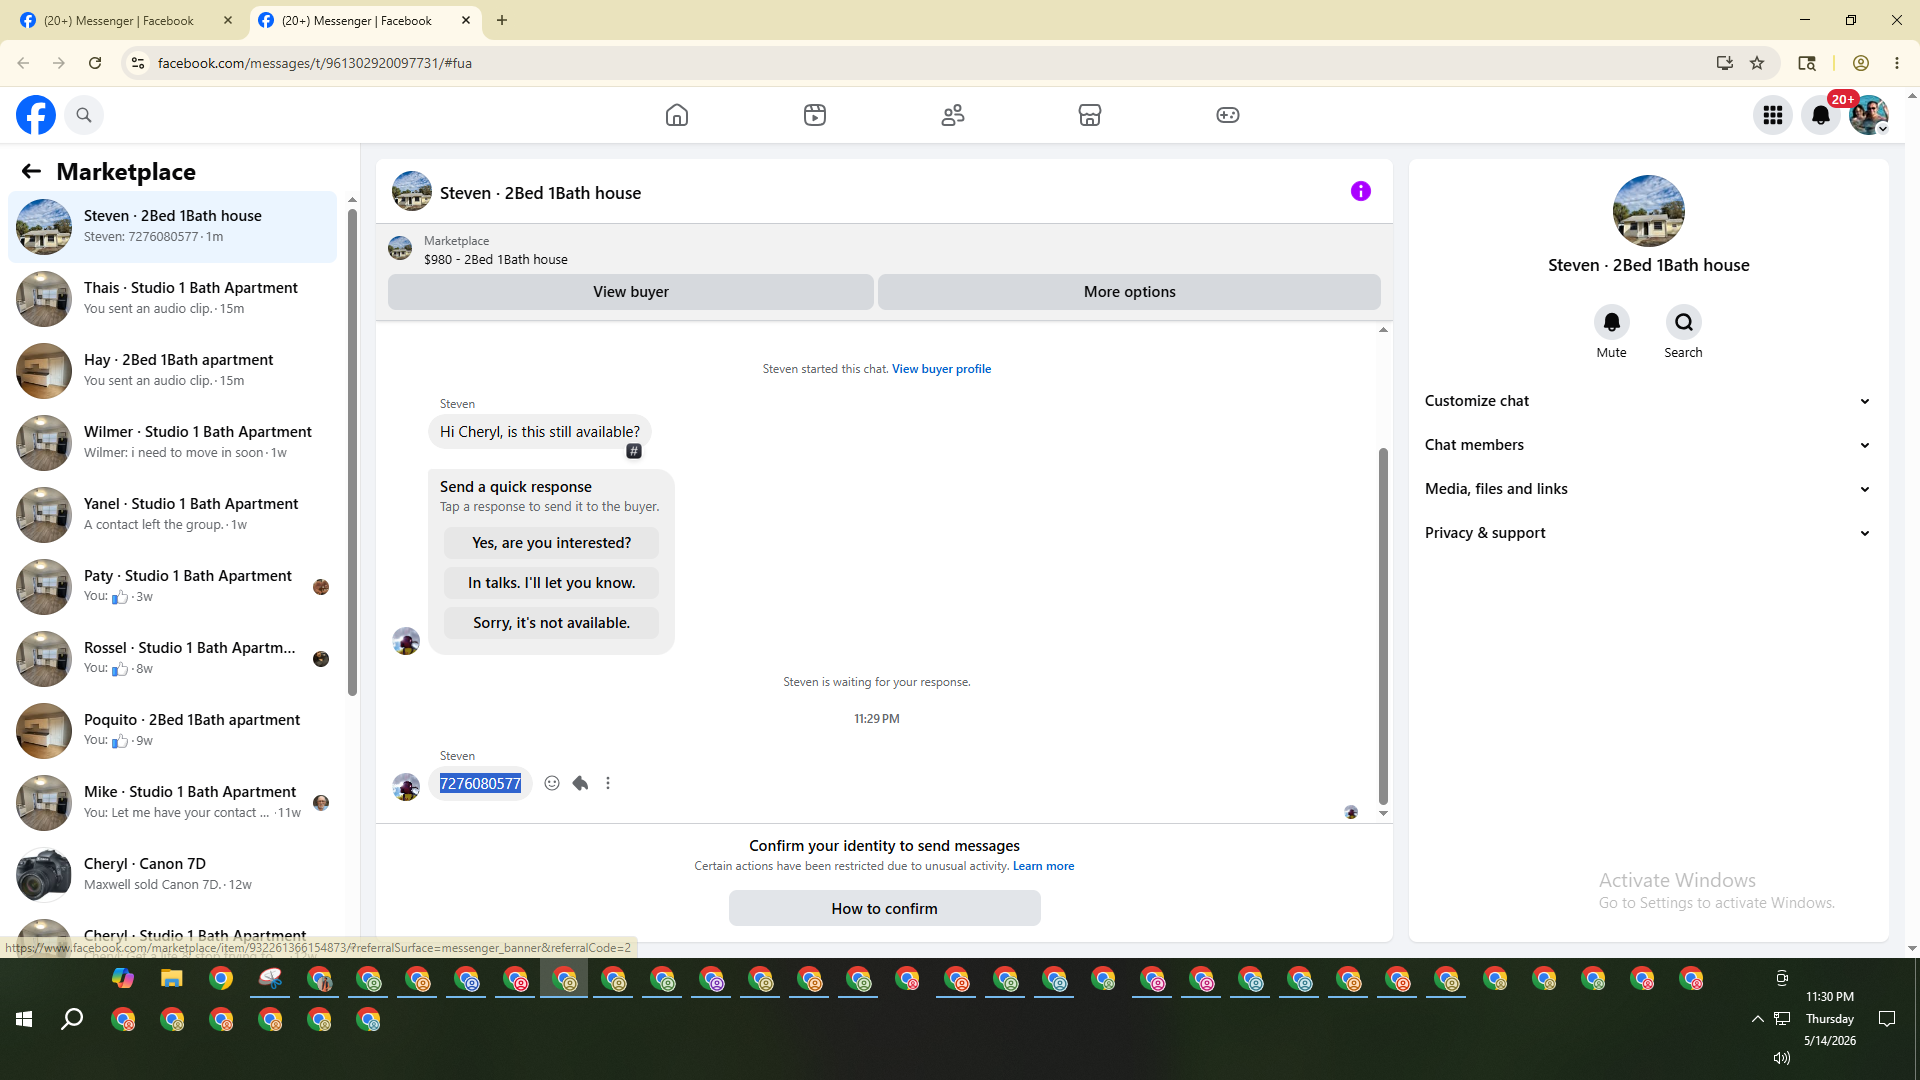Viewport: 1920px width, 1080px height.
Task: Open the notifications bell
Action: (1821, 115)
